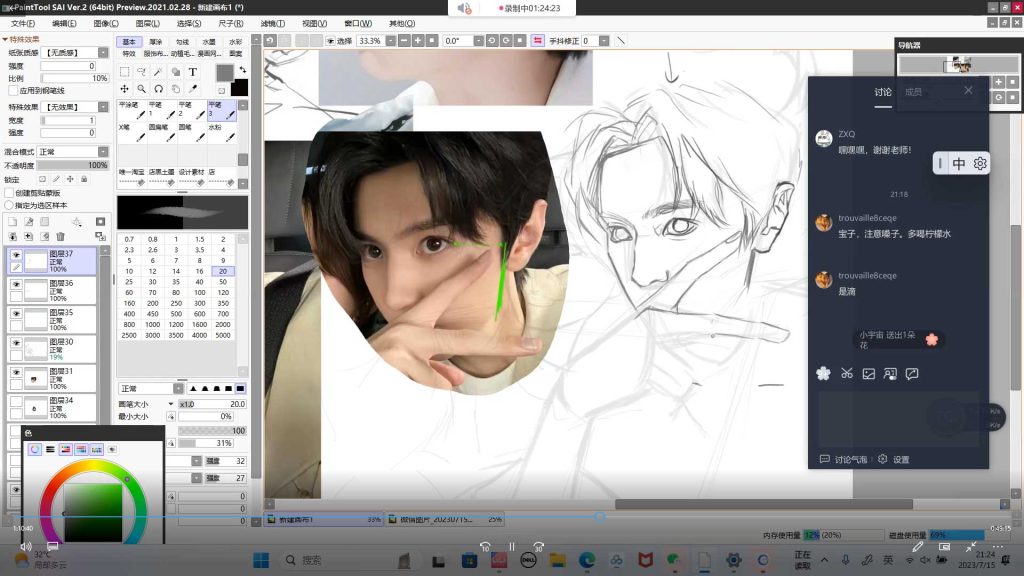Activate the Zoom magnifier tool
Viewport: 1024px width, 576px height.
pos(141,89)
